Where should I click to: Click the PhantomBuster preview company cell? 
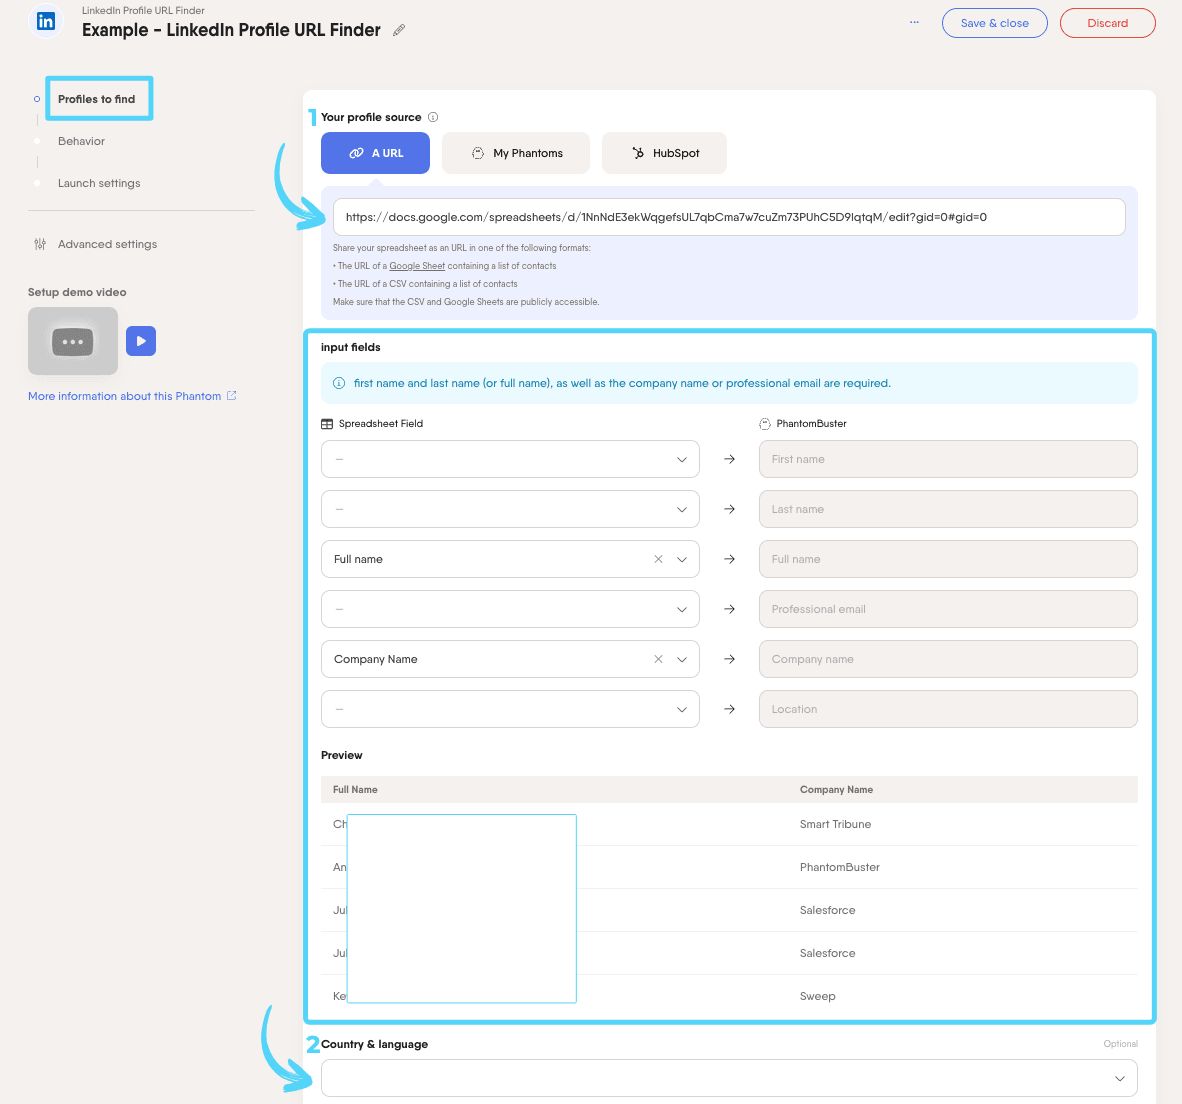coord(840,867)
